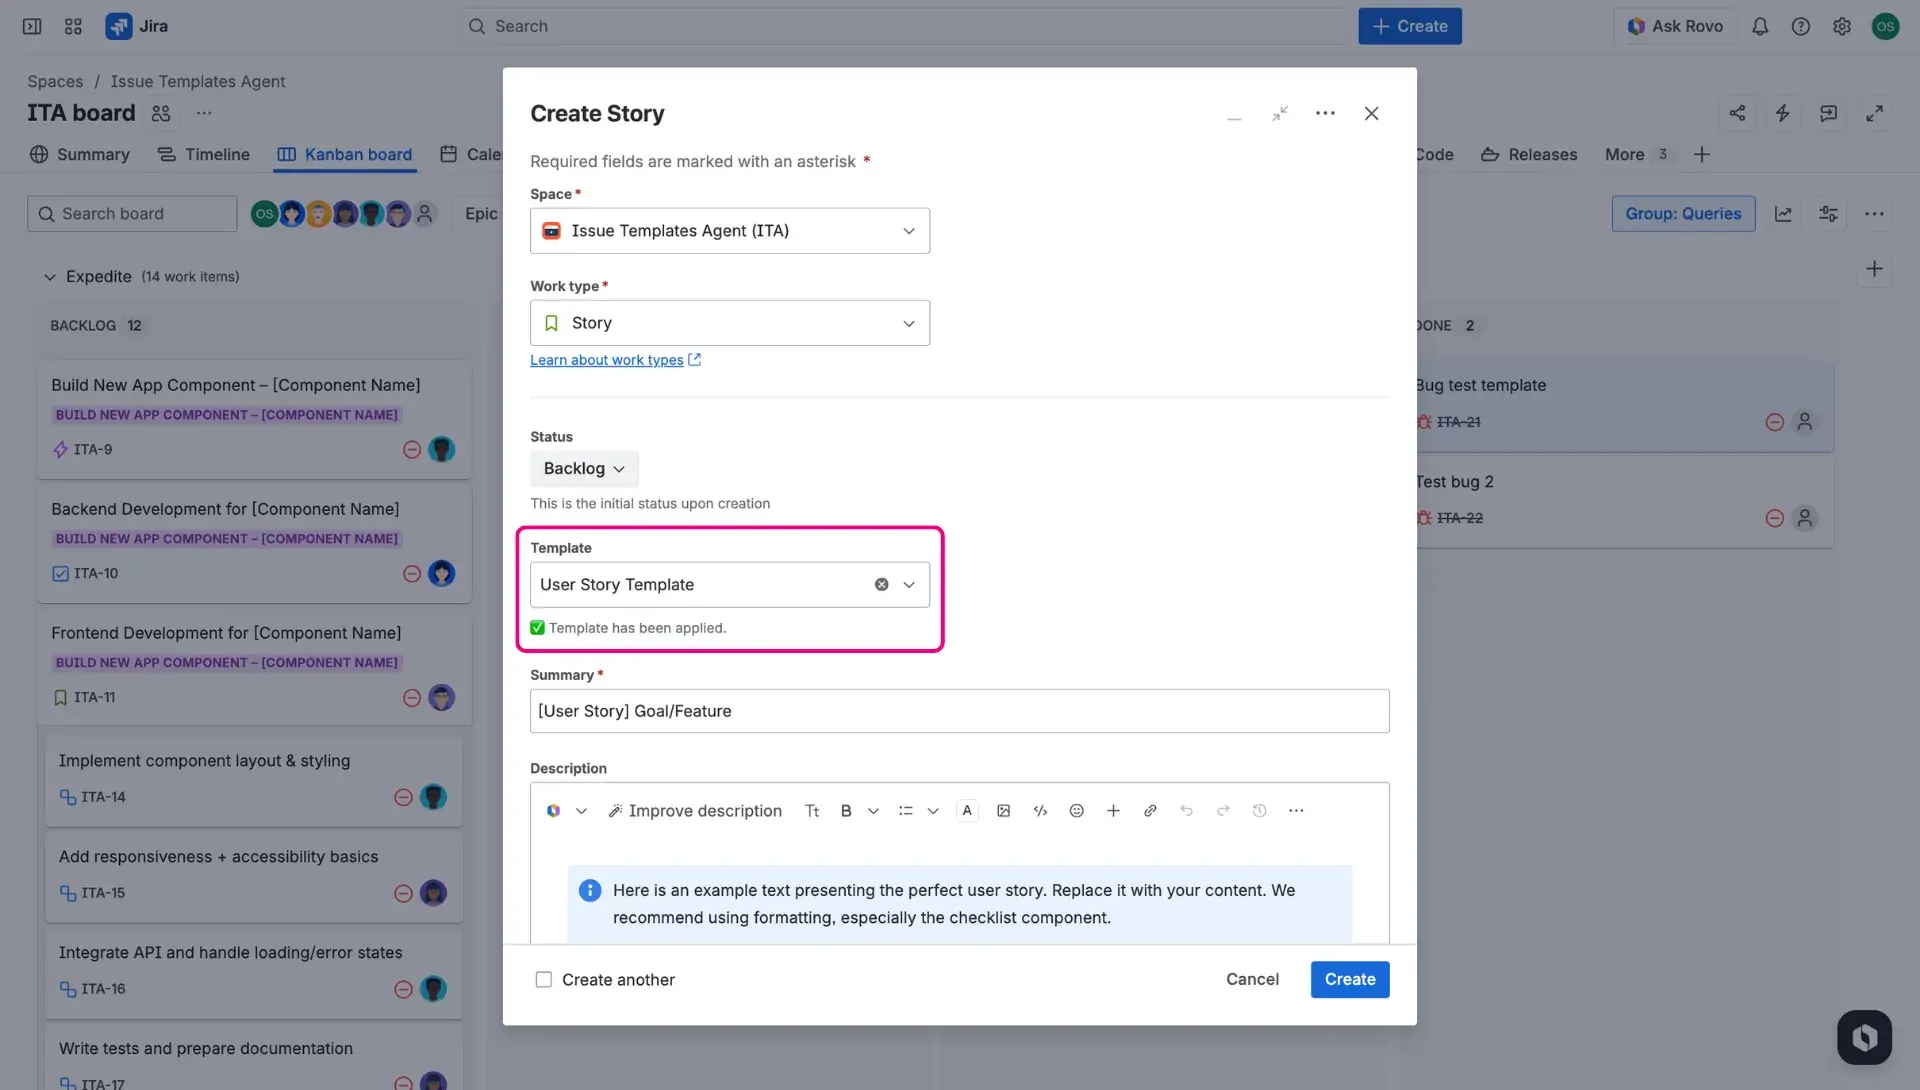The height and width of the screenshot is (1090, 1920).
Task: Collapse the Expedite swimlane
Action: (49, 277)
